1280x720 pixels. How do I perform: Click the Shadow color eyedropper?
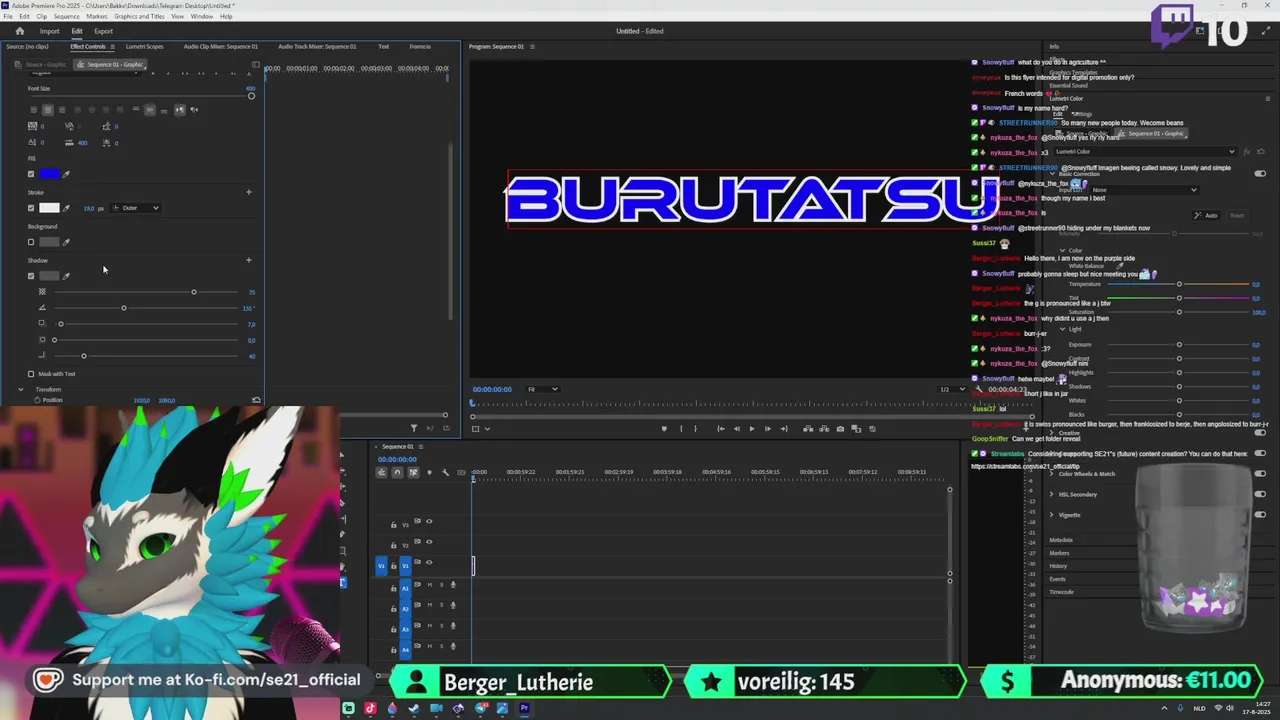click(67, 276)
